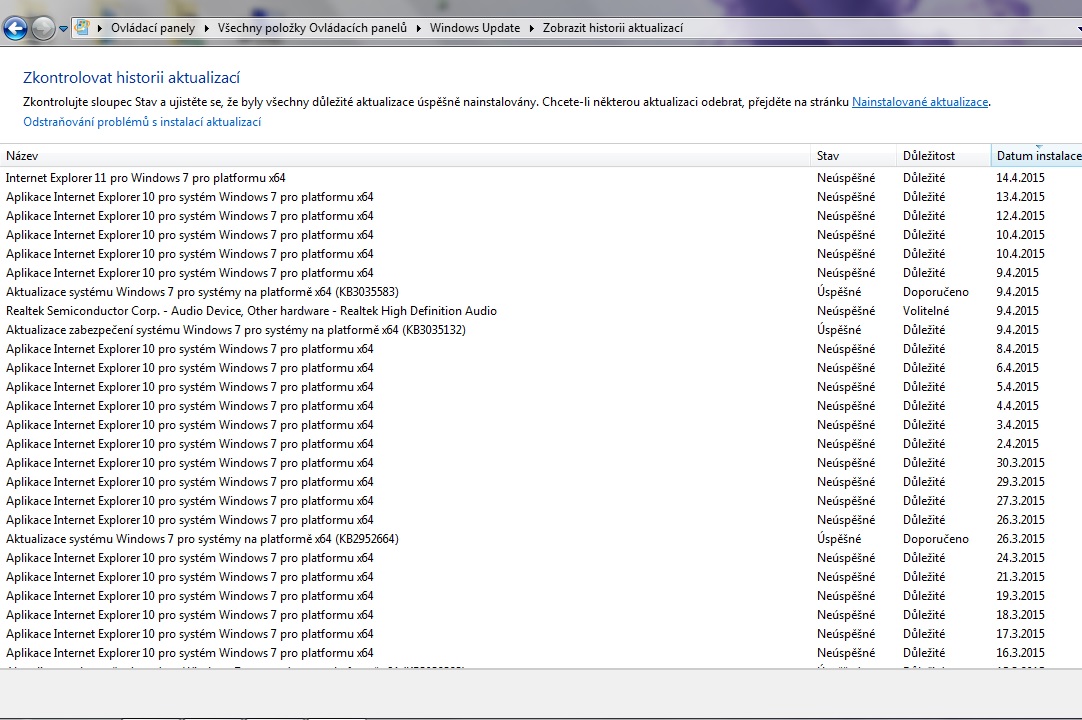Select Zobrazit historii aktualizací breadcrumb

click(x=613, y=28)
